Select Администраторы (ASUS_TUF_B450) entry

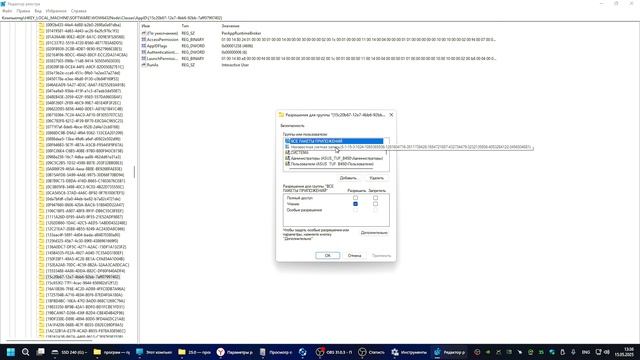pos(334,158)
